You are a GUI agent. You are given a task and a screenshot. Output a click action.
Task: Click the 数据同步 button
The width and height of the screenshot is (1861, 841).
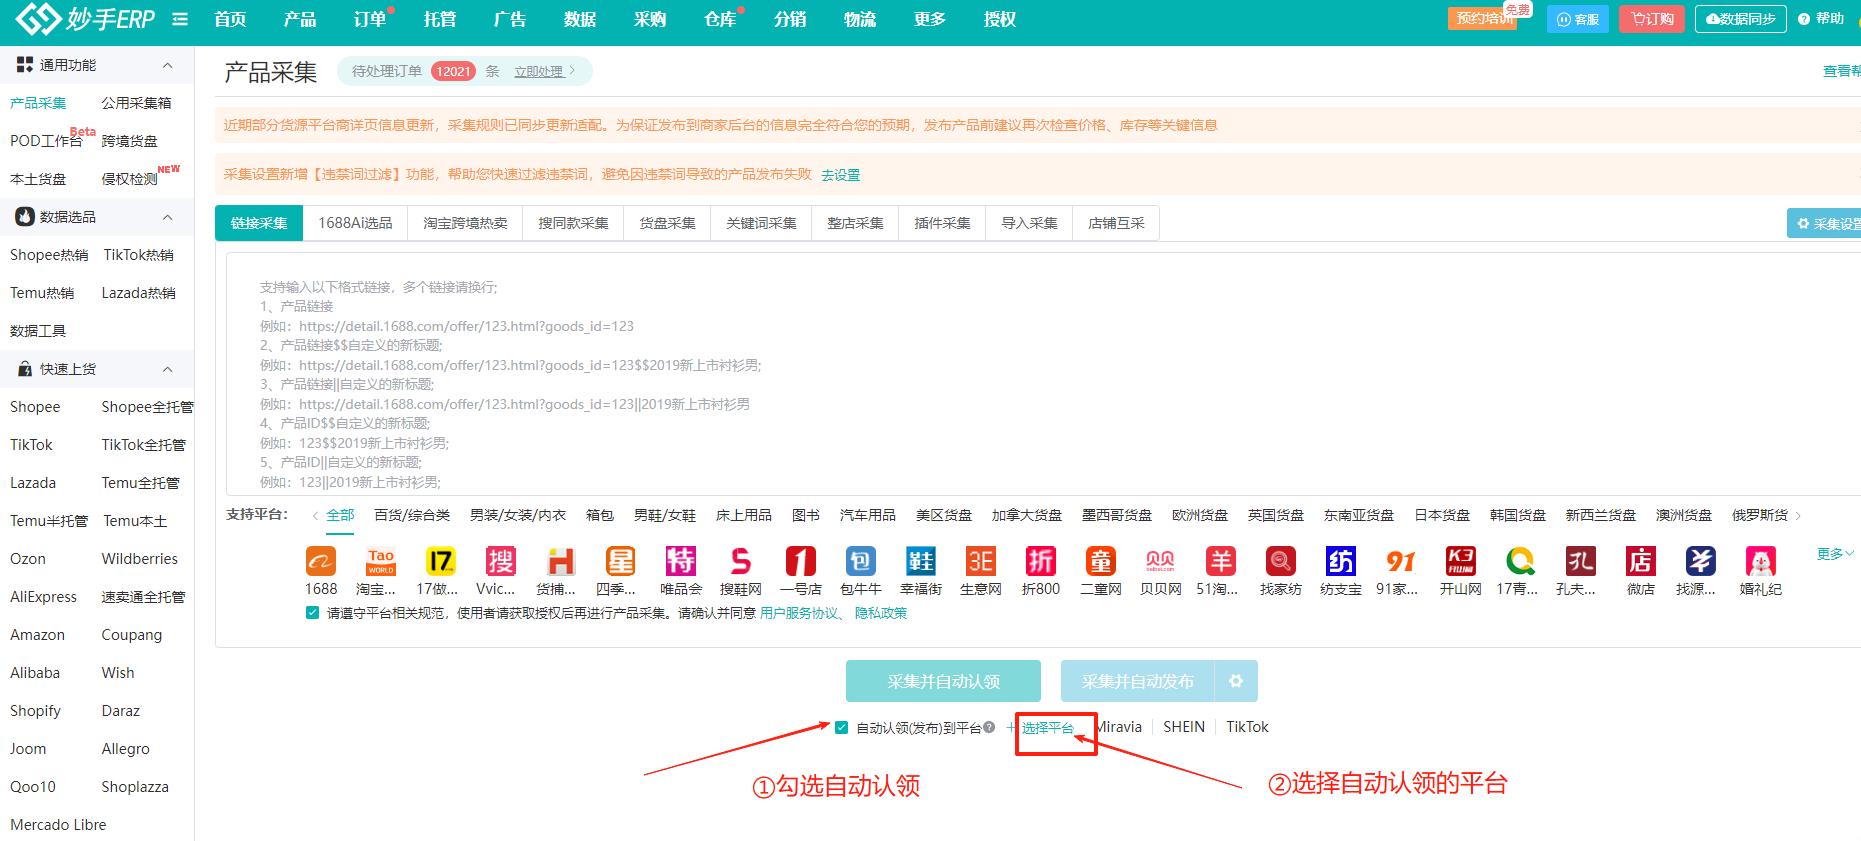click(1740, 19)
